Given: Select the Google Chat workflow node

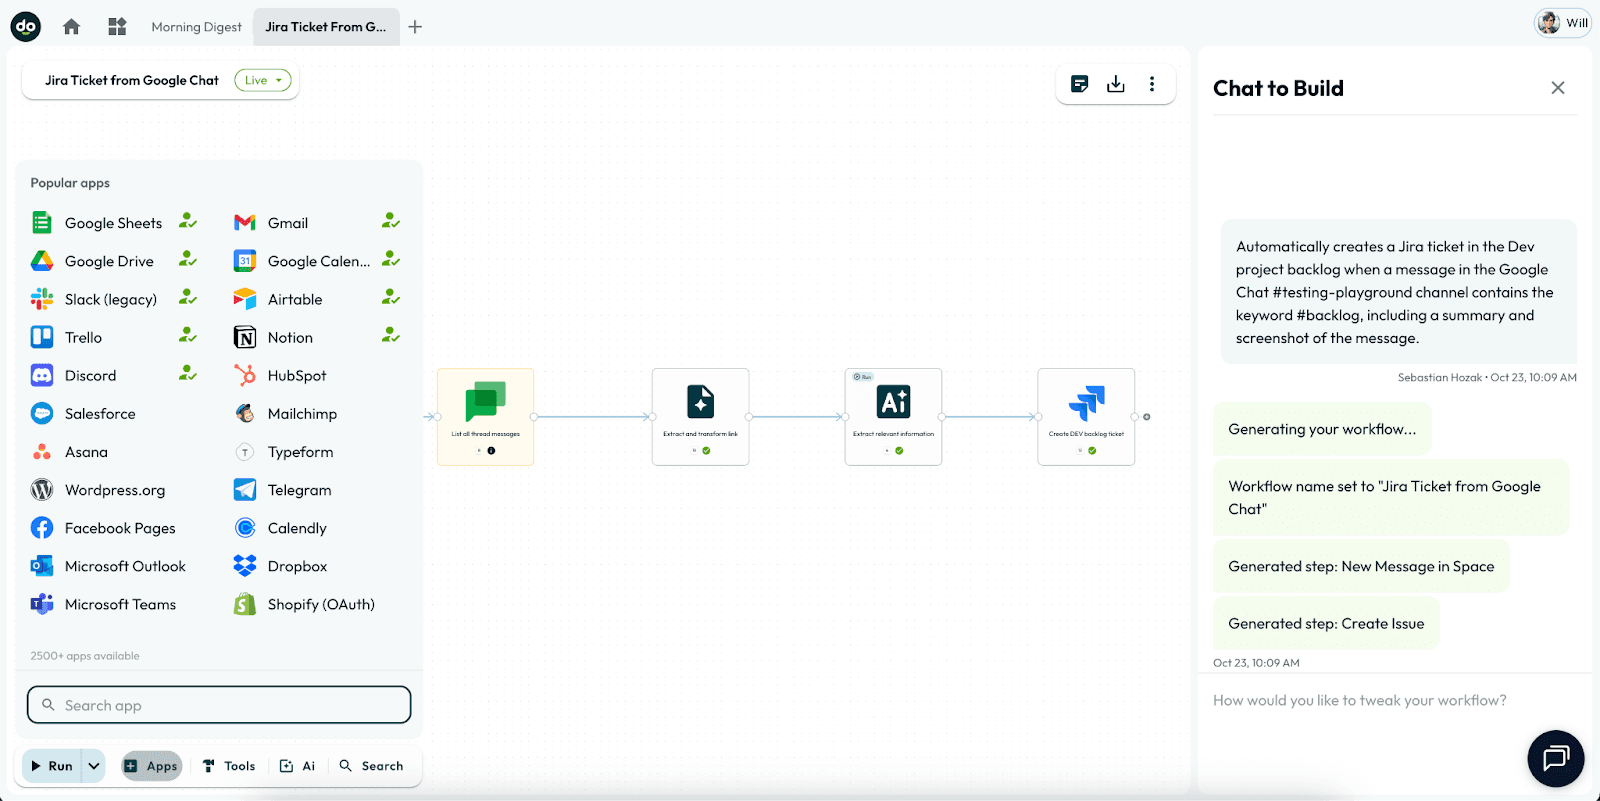Looking at the screenshot, I should 485,416.
